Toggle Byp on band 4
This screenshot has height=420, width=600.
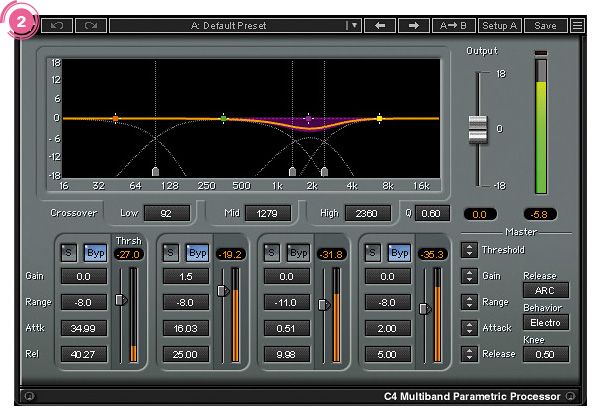pos(399,253)
